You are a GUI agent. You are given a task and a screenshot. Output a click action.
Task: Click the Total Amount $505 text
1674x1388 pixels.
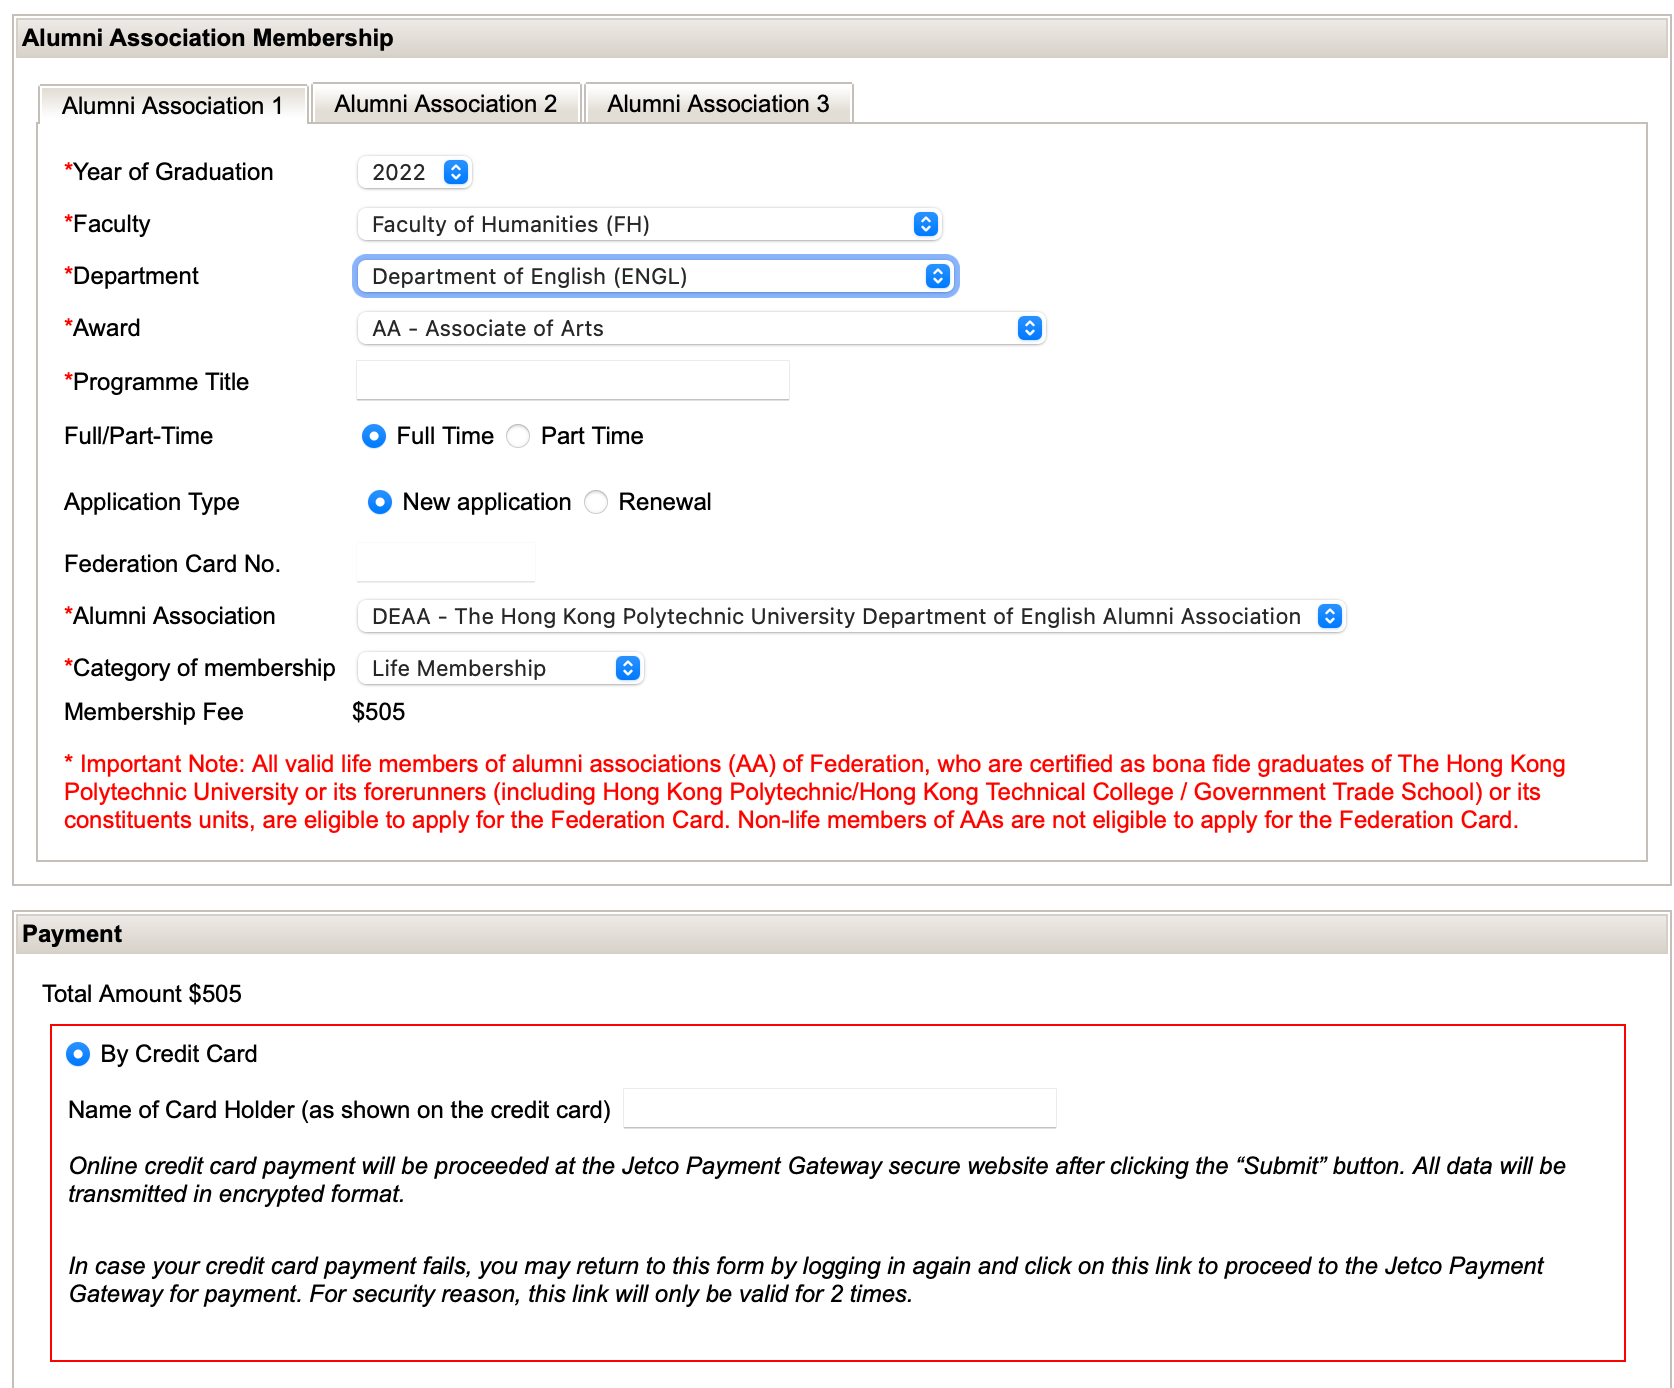(142, 994)
